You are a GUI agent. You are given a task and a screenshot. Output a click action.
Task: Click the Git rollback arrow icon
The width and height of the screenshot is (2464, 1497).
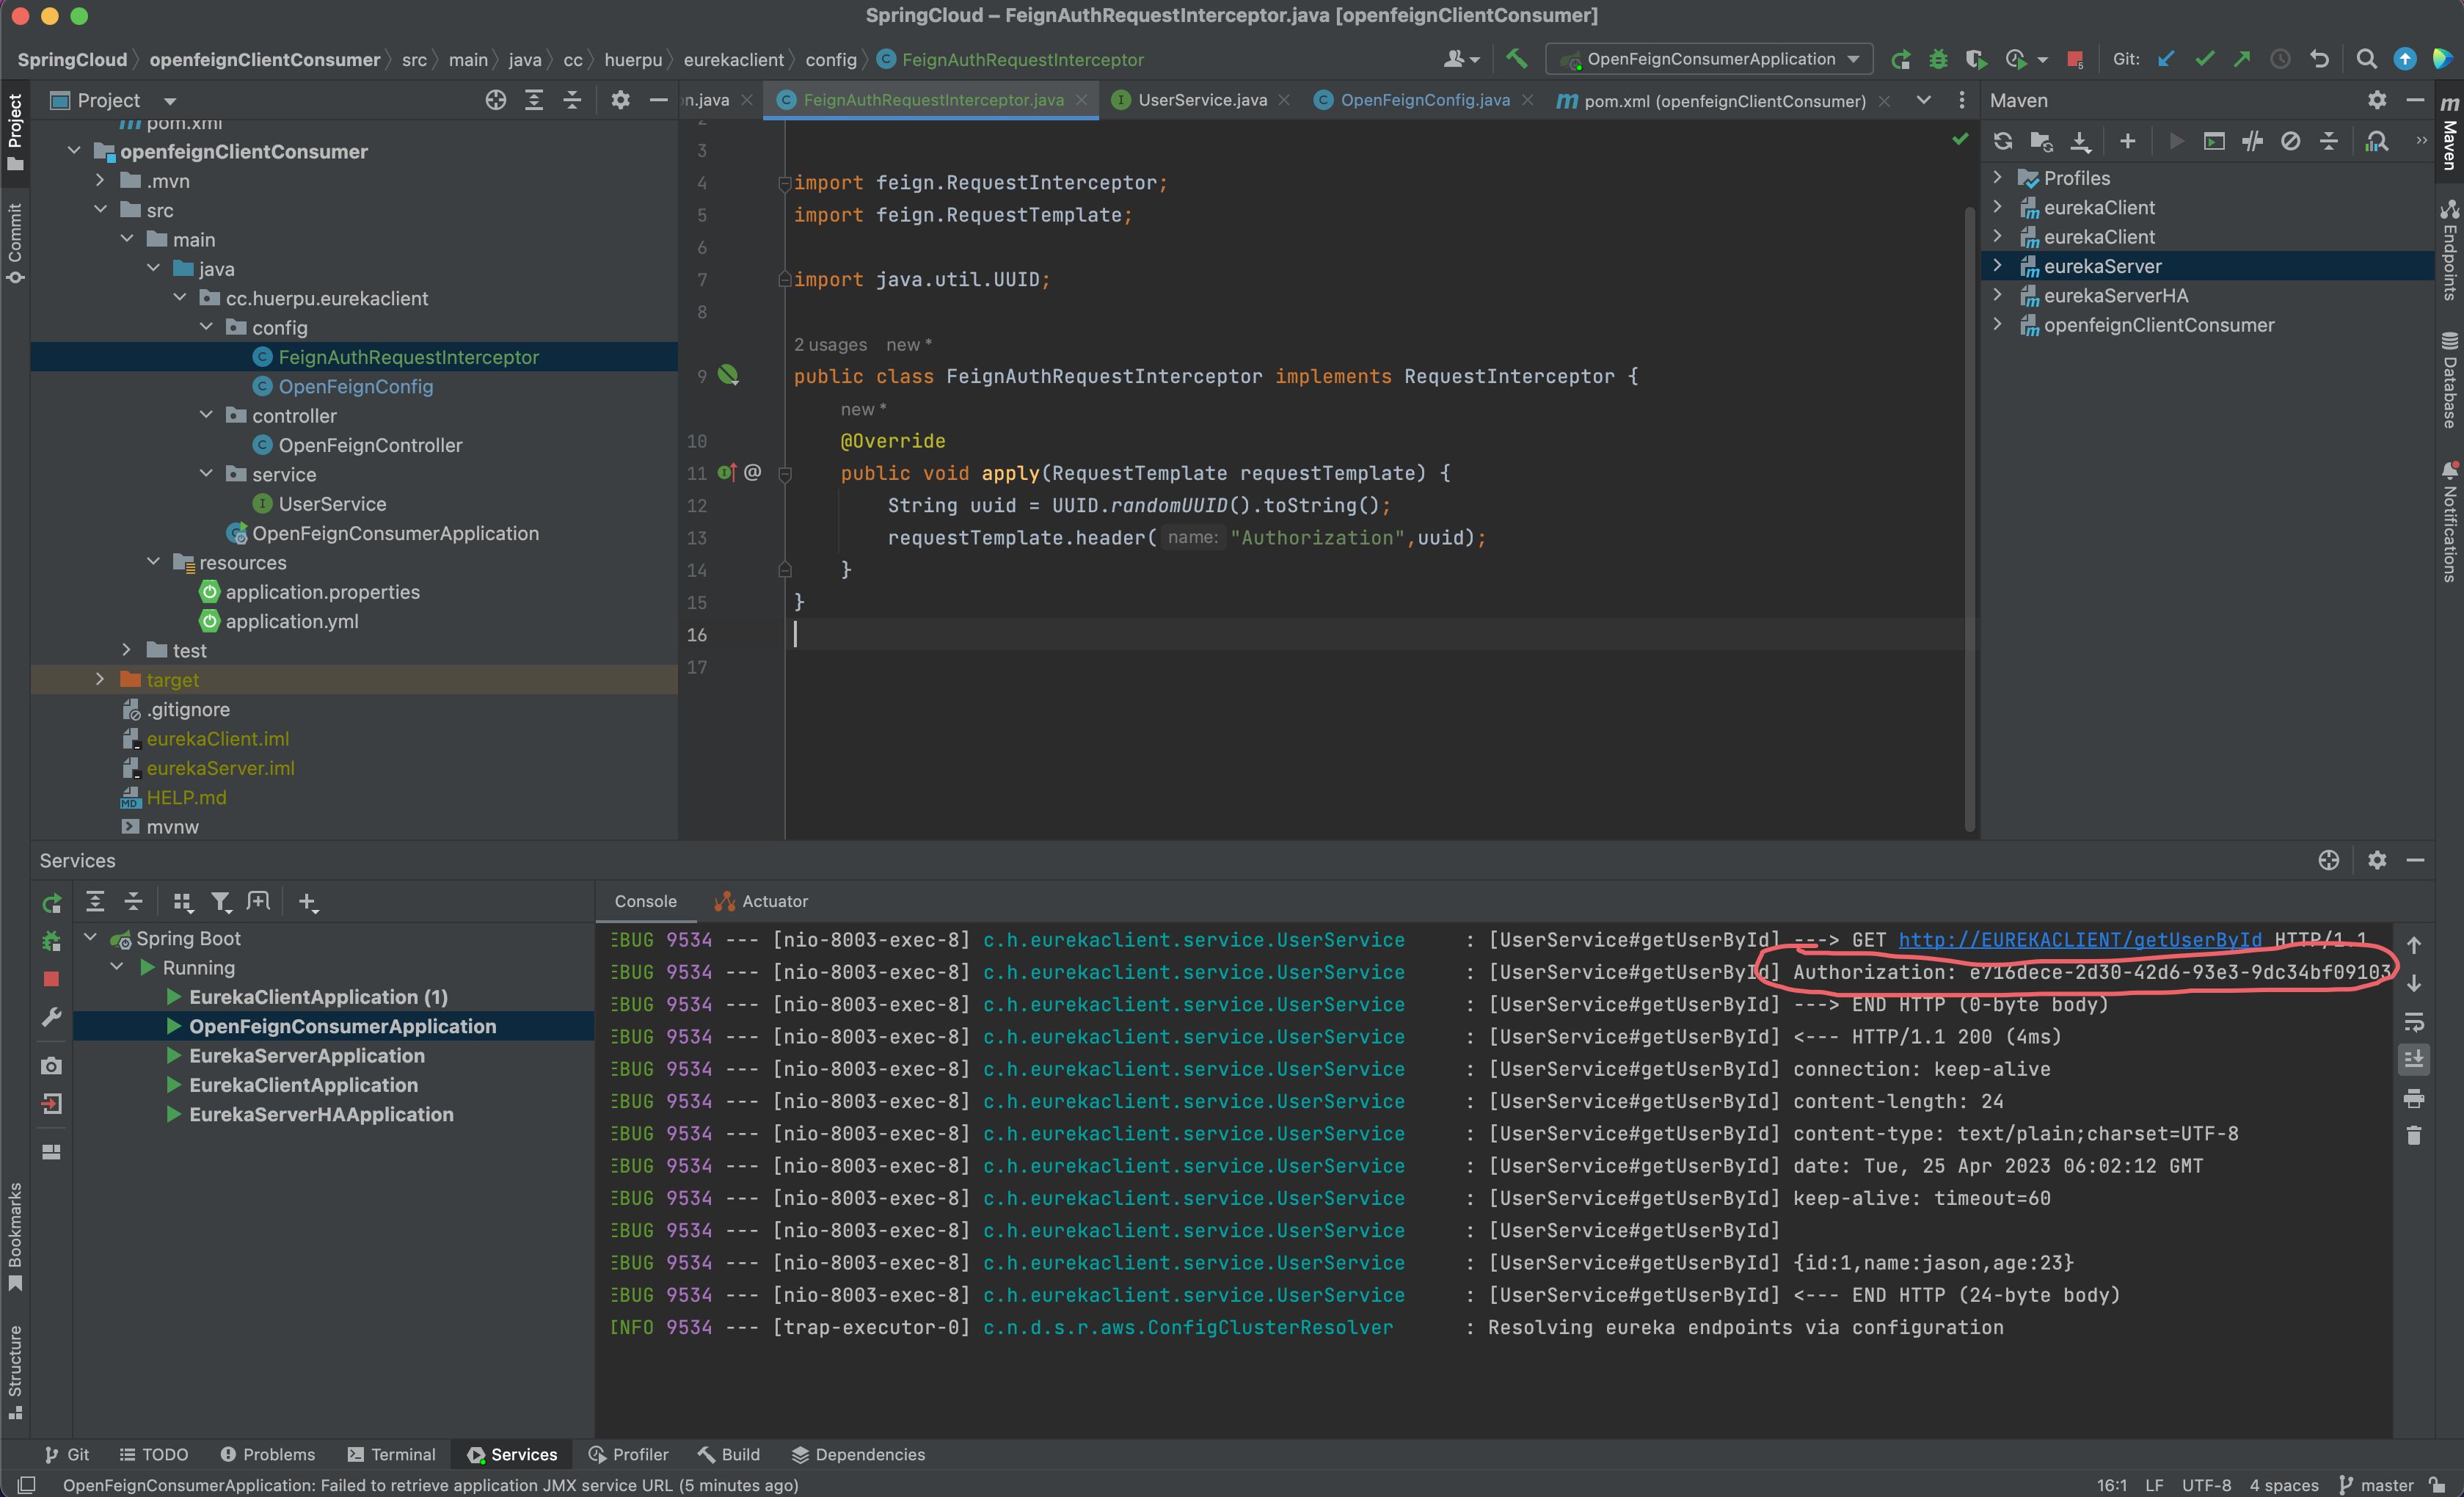(x=2320, y=59)
